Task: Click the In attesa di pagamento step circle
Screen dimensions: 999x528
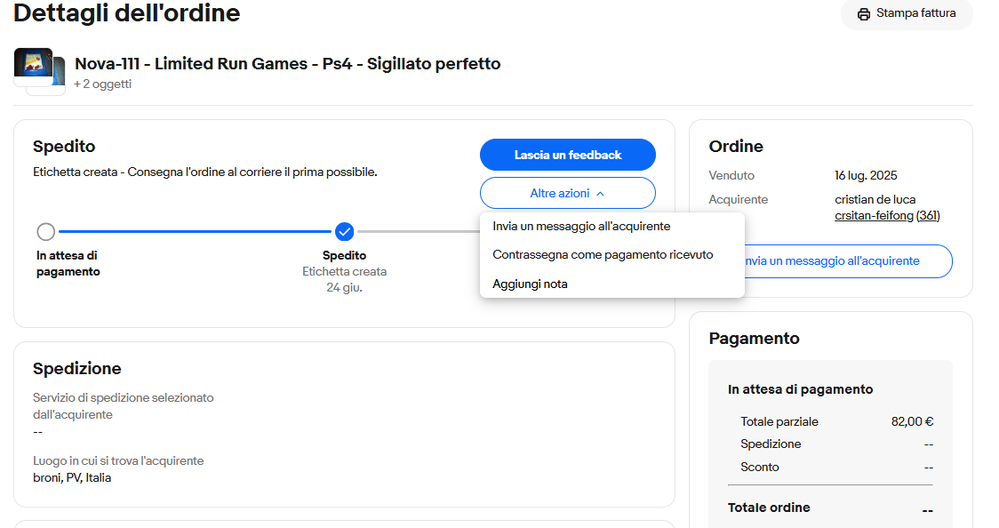Action: coord(46,231)
